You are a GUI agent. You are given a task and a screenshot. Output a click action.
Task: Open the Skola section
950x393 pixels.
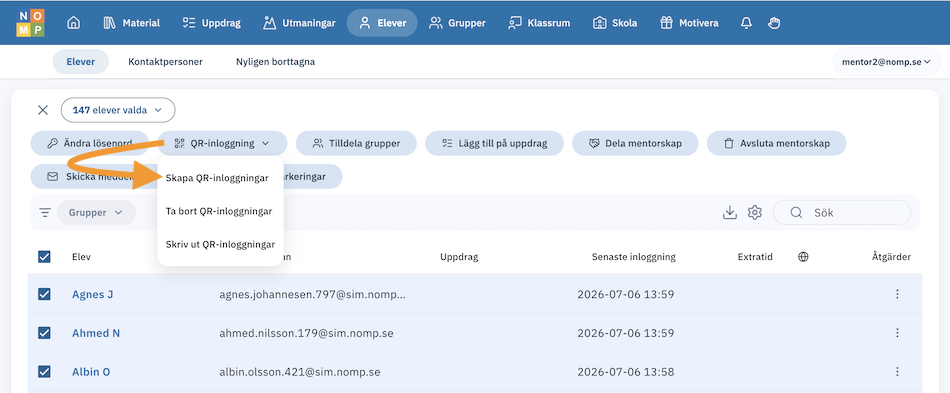(615, 23)
